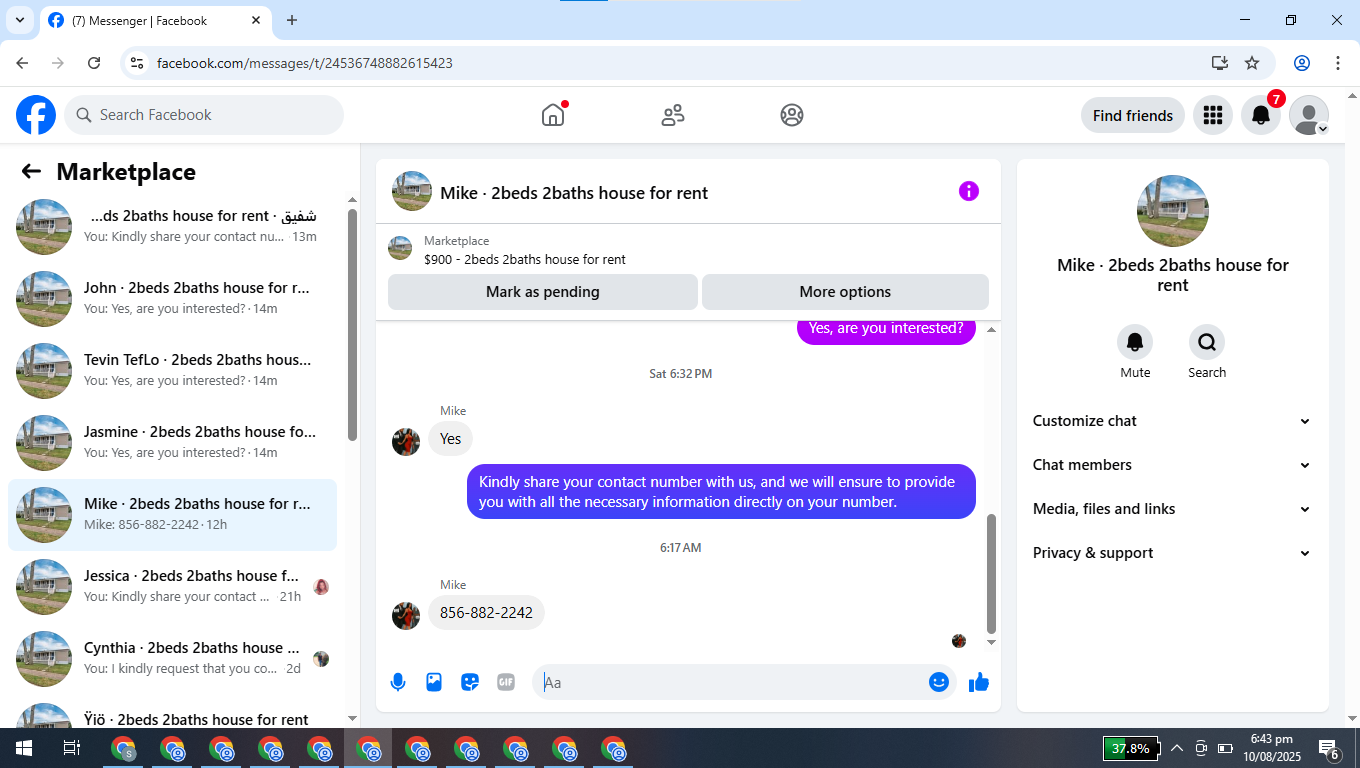Open شفيق conversation at top of list
This screenshot has height=768, width=1360.
(x=172, y=226)
